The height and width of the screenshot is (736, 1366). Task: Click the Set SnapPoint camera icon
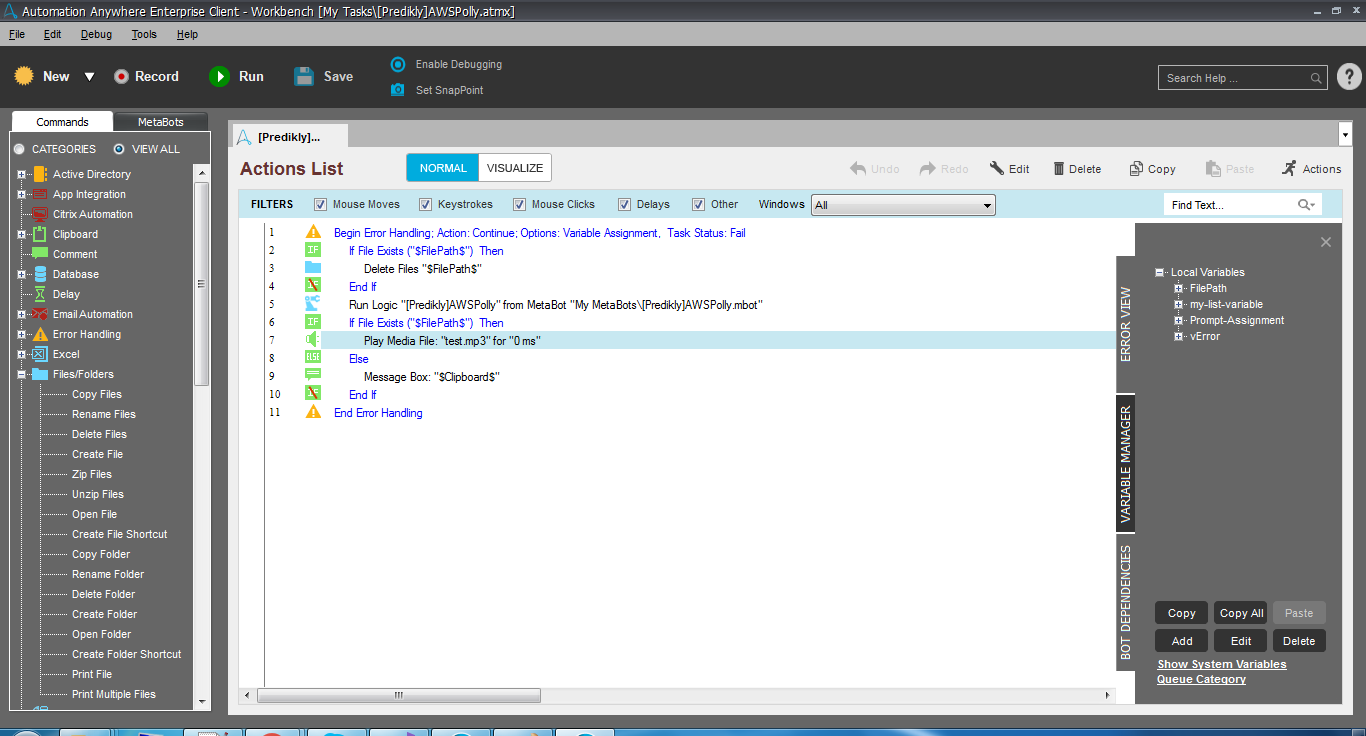(x=398, y=90)
